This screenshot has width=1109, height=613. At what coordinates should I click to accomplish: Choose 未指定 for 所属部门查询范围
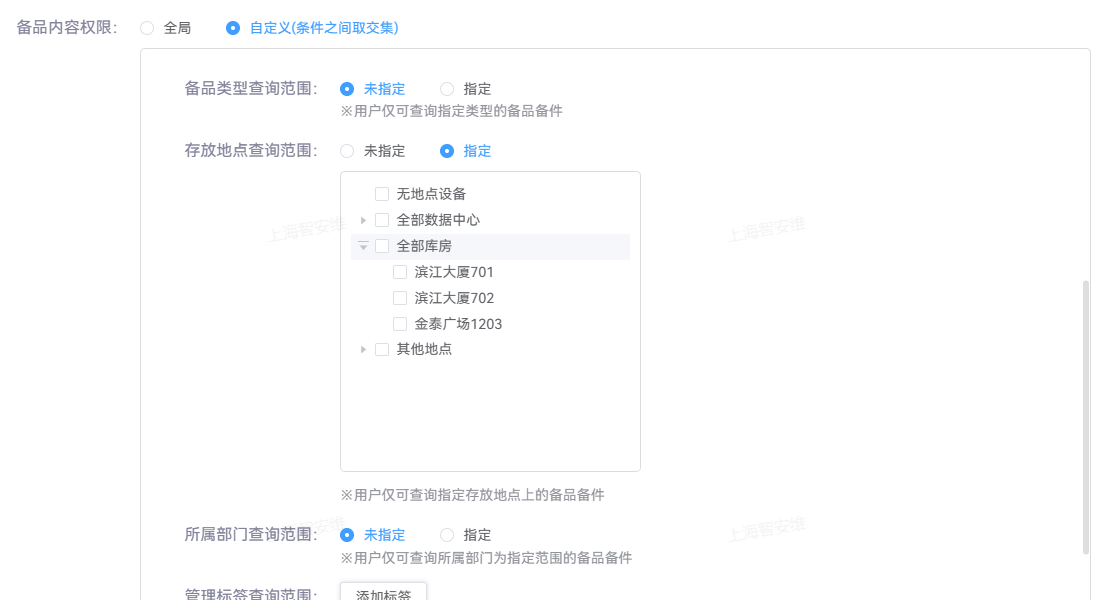(347, 535)
